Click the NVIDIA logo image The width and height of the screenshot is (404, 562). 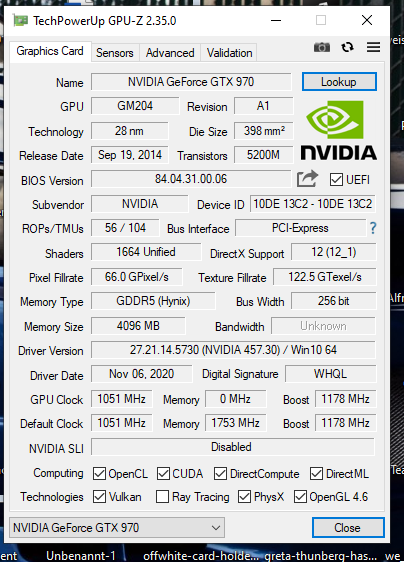coord(338,130)
